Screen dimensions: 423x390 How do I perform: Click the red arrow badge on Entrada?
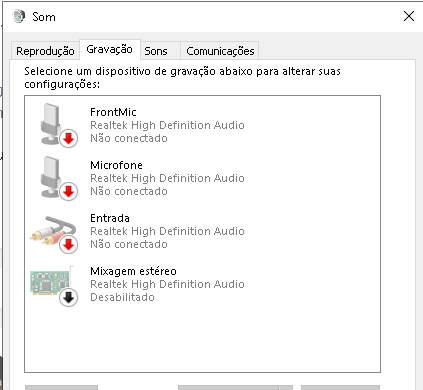click(69, 245)
